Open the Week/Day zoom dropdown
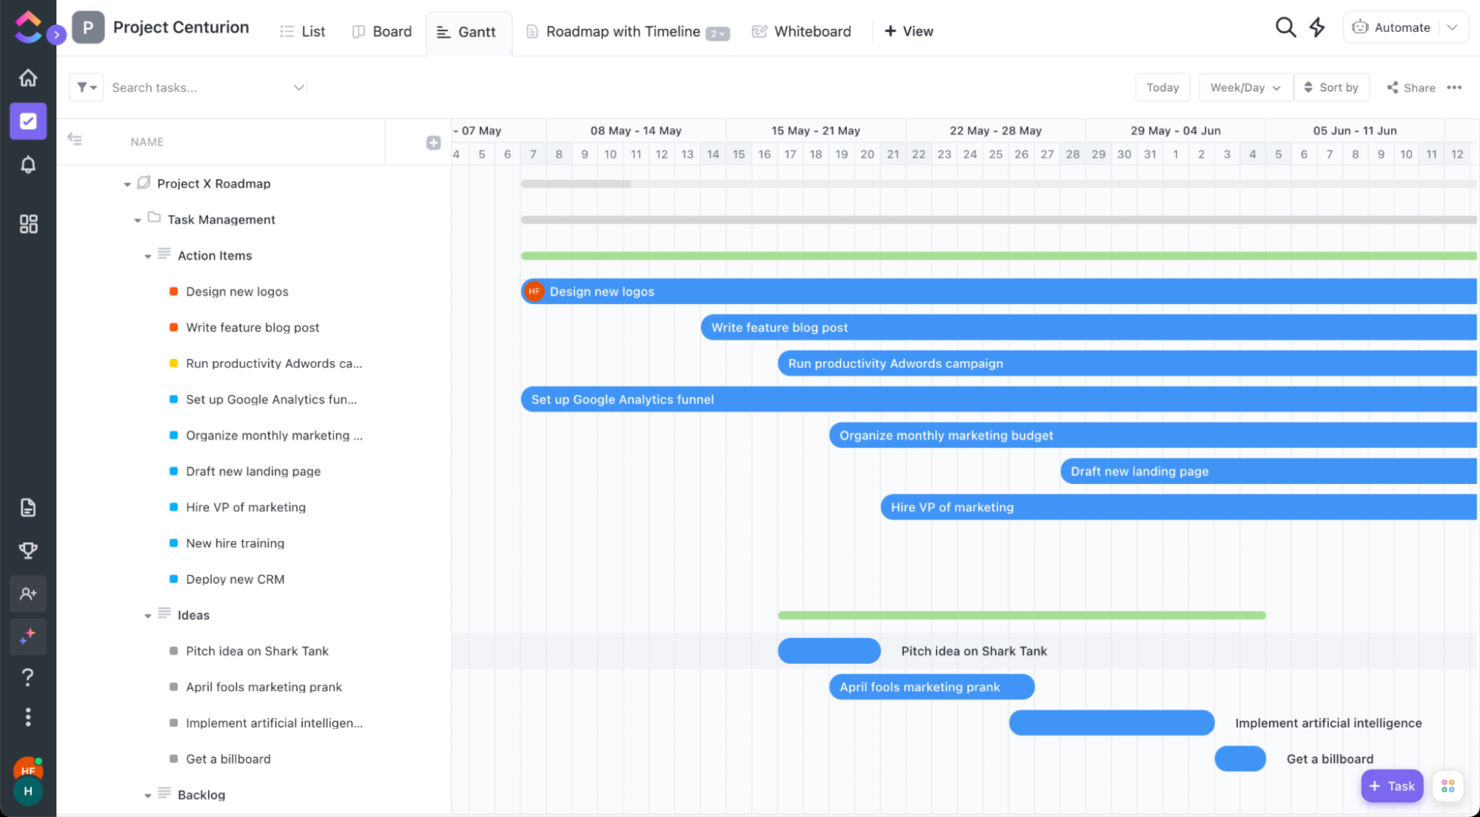The height and width of the screenshot is (817, 1480). coord(1245,88)
